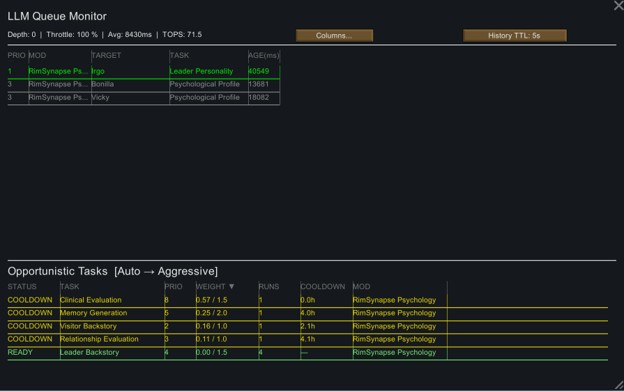The width and height of the screenshot is (624, 391).
Task: Click Psychological Profile in Vicky row
Action: pos(205,97)
